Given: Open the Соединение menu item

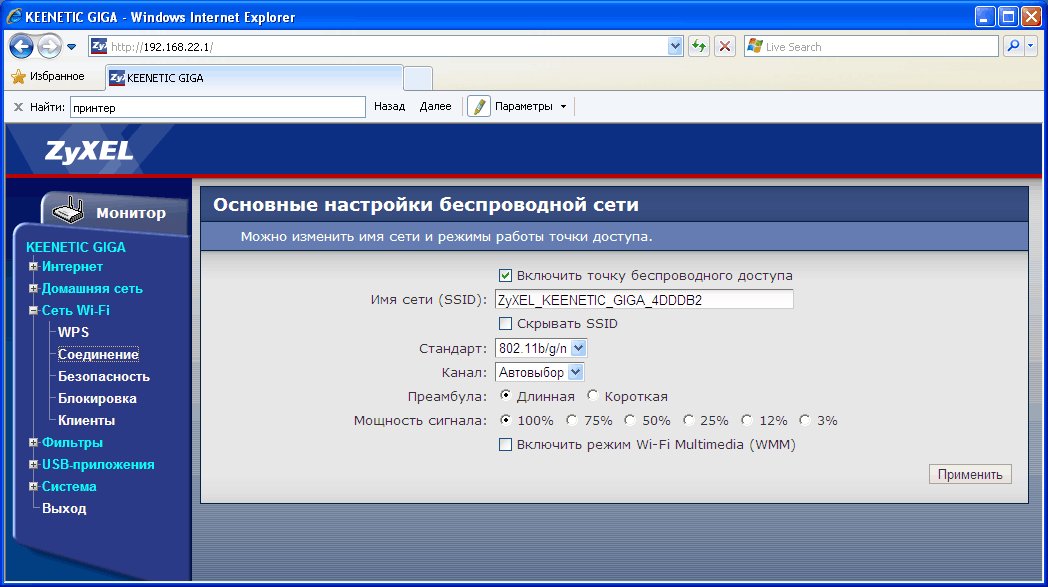Looking at the screenshot, I should [98, 354].
